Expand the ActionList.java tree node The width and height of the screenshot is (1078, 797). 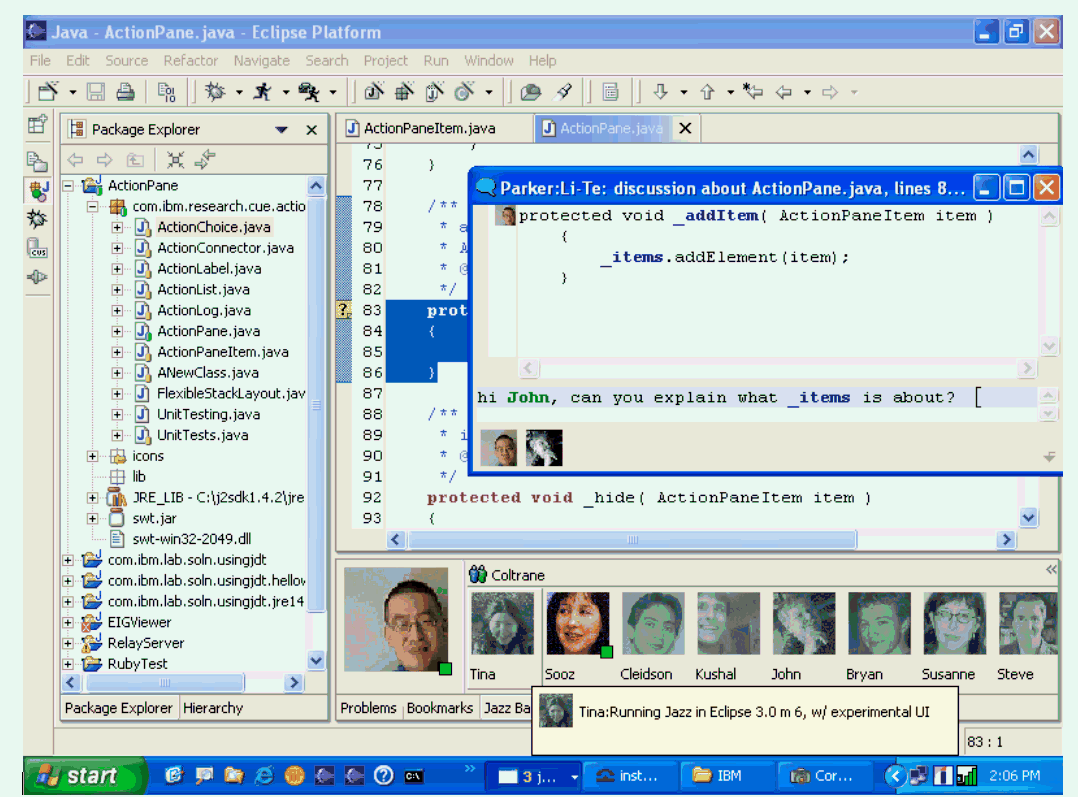pyautogui.click(x=117, y=290)
